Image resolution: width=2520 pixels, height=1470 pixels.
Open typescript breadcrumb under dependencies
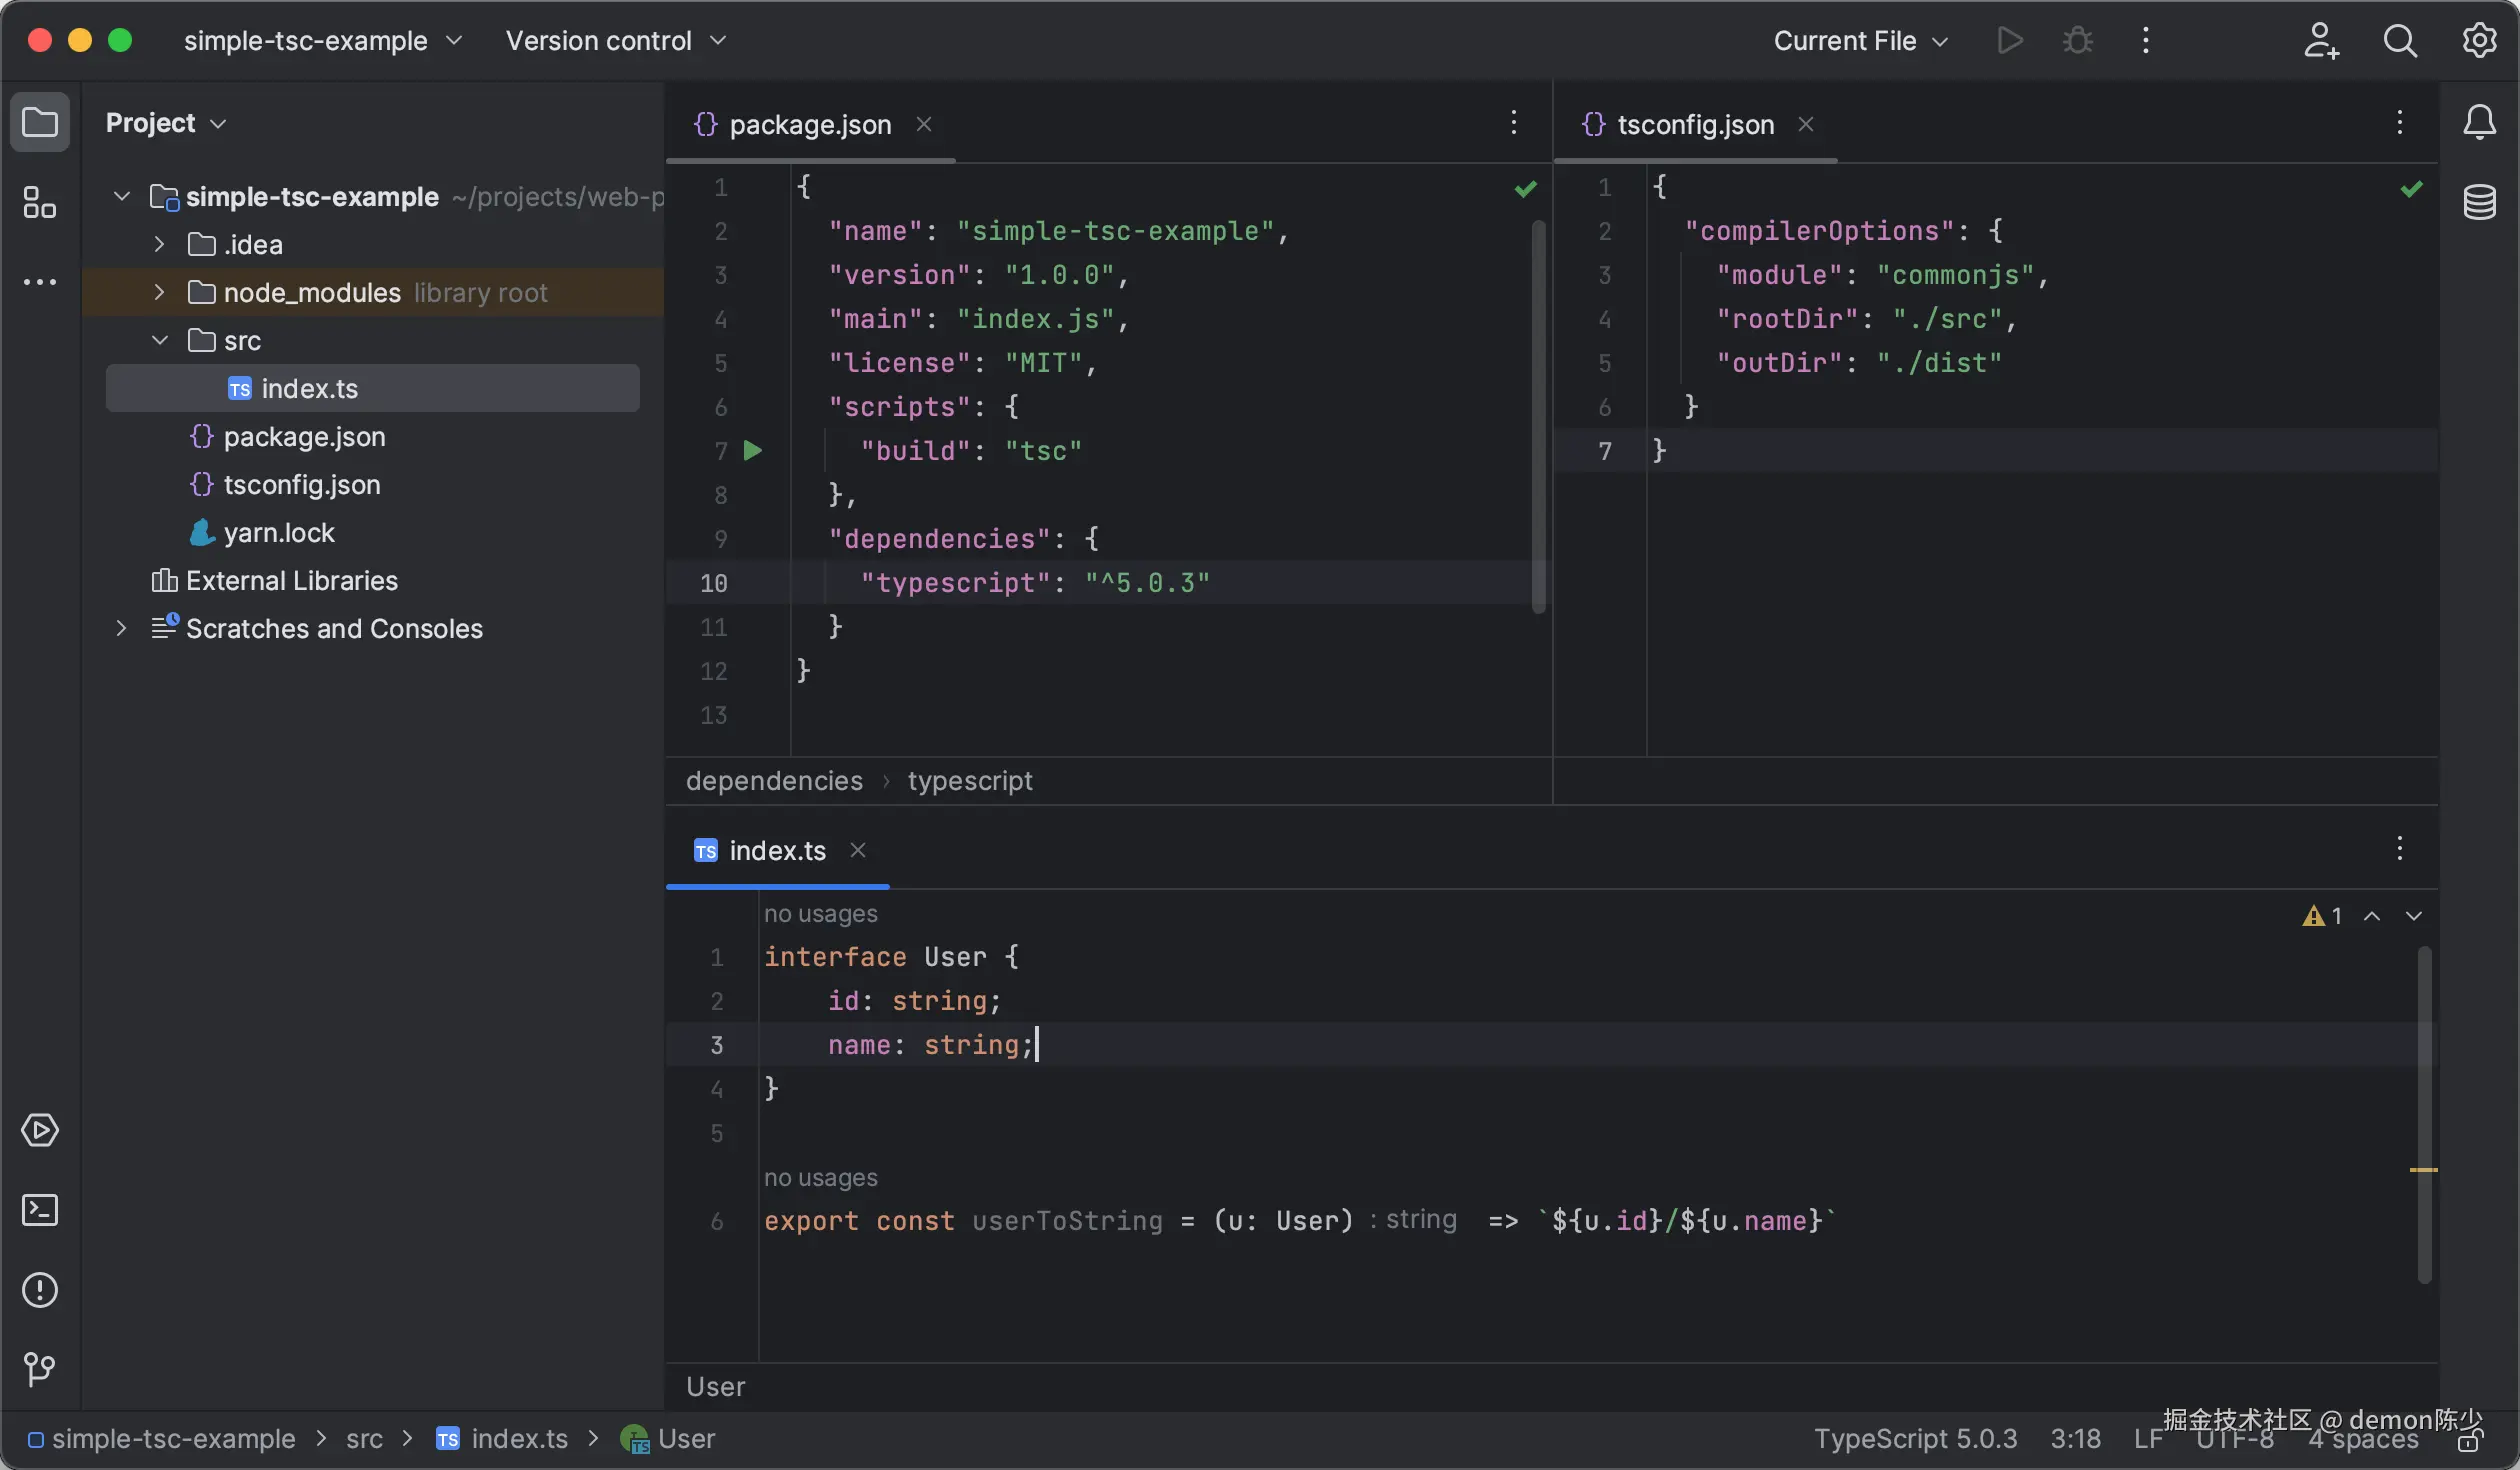[x=970, y=781]
